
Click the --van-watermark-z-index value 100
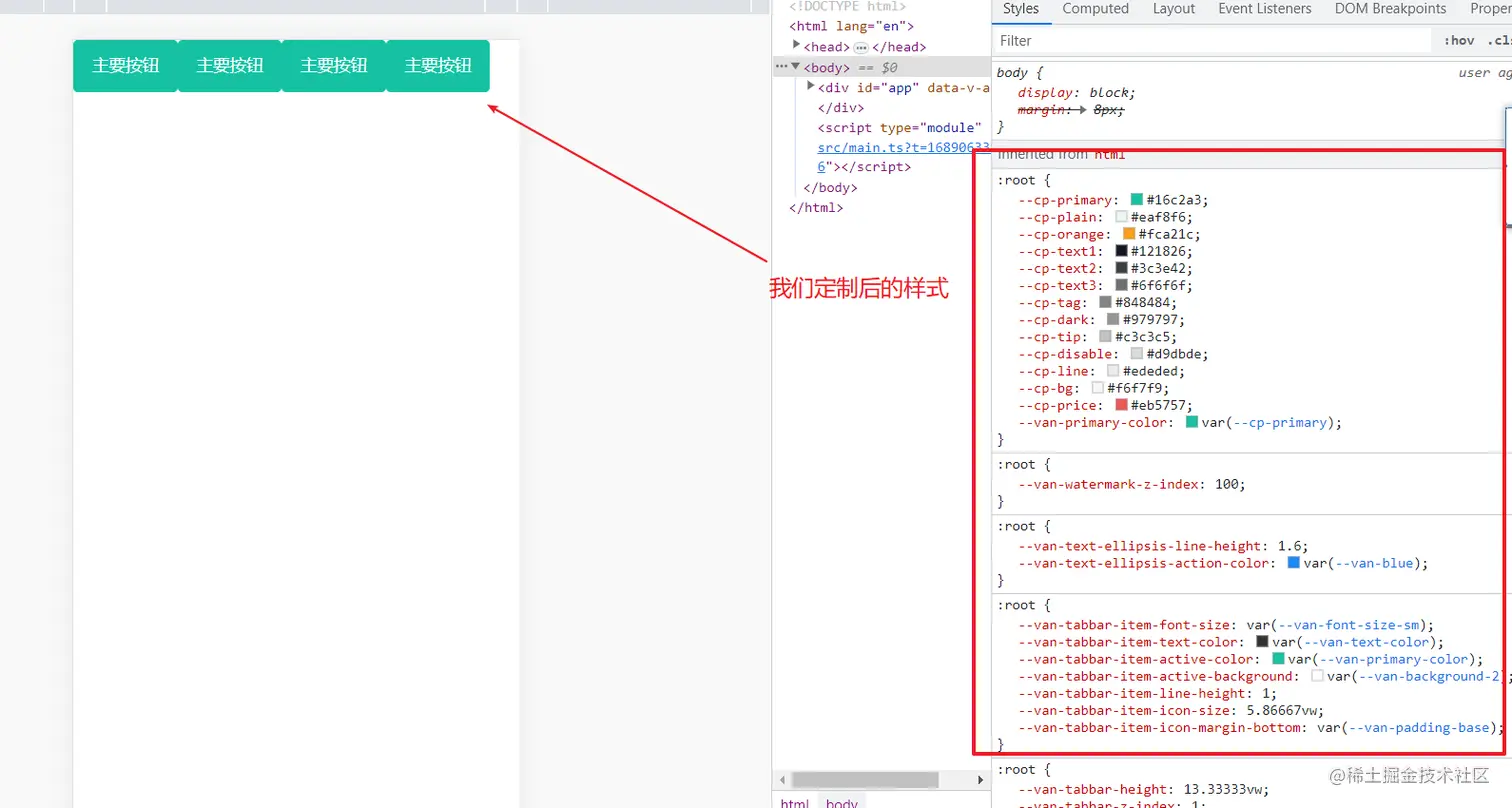(x=1229, y=484)
